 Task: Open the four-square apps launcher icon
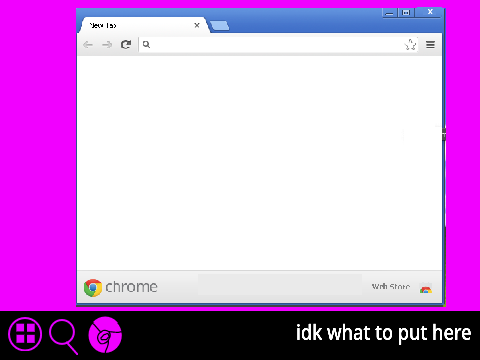click(25, 334)
